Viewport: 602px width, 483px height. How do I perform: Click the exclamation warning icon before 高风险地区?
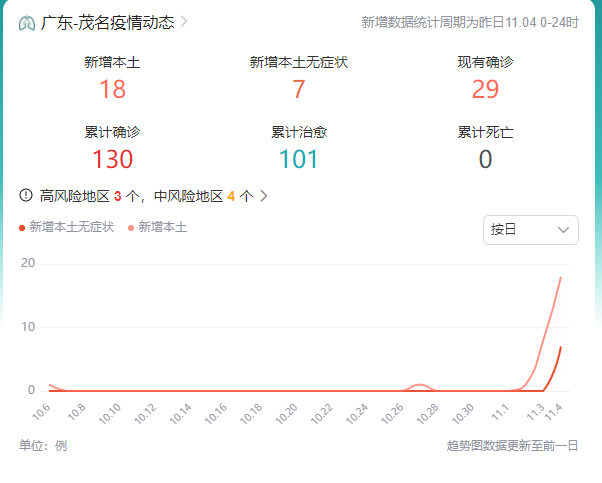point(27,196)
